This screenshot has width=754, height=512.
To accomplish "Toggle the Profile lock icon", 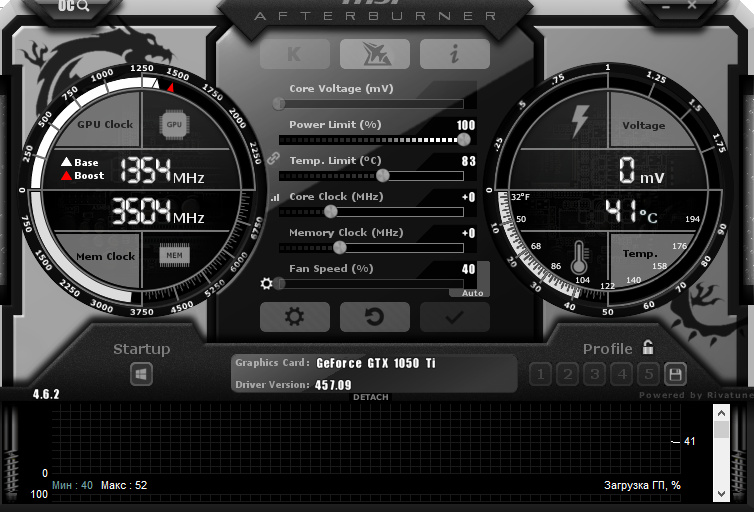I will (x=648, y=347).
